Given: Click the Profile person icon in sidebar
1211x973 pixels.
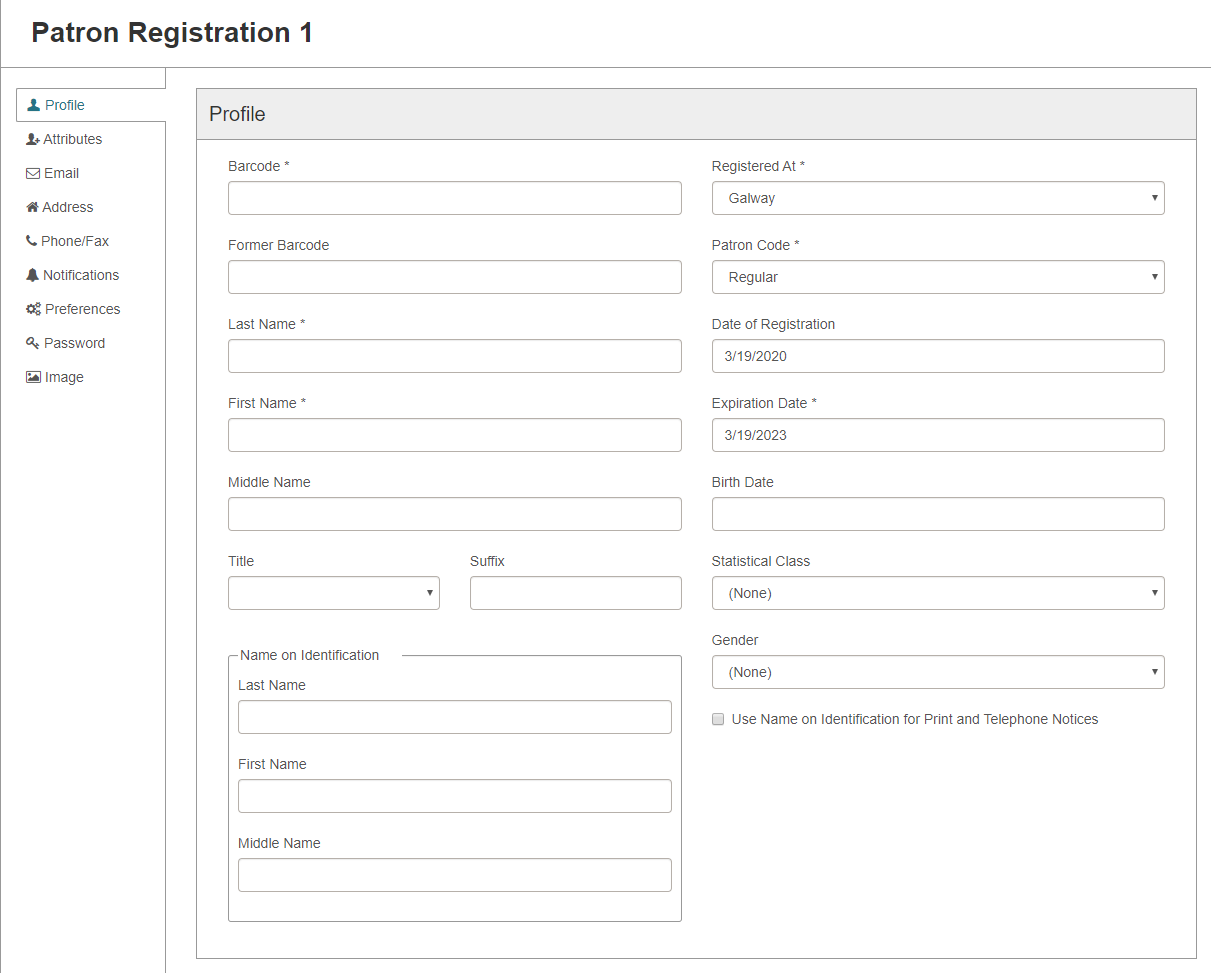Looking at the screenshot, I should click(34, 105).
